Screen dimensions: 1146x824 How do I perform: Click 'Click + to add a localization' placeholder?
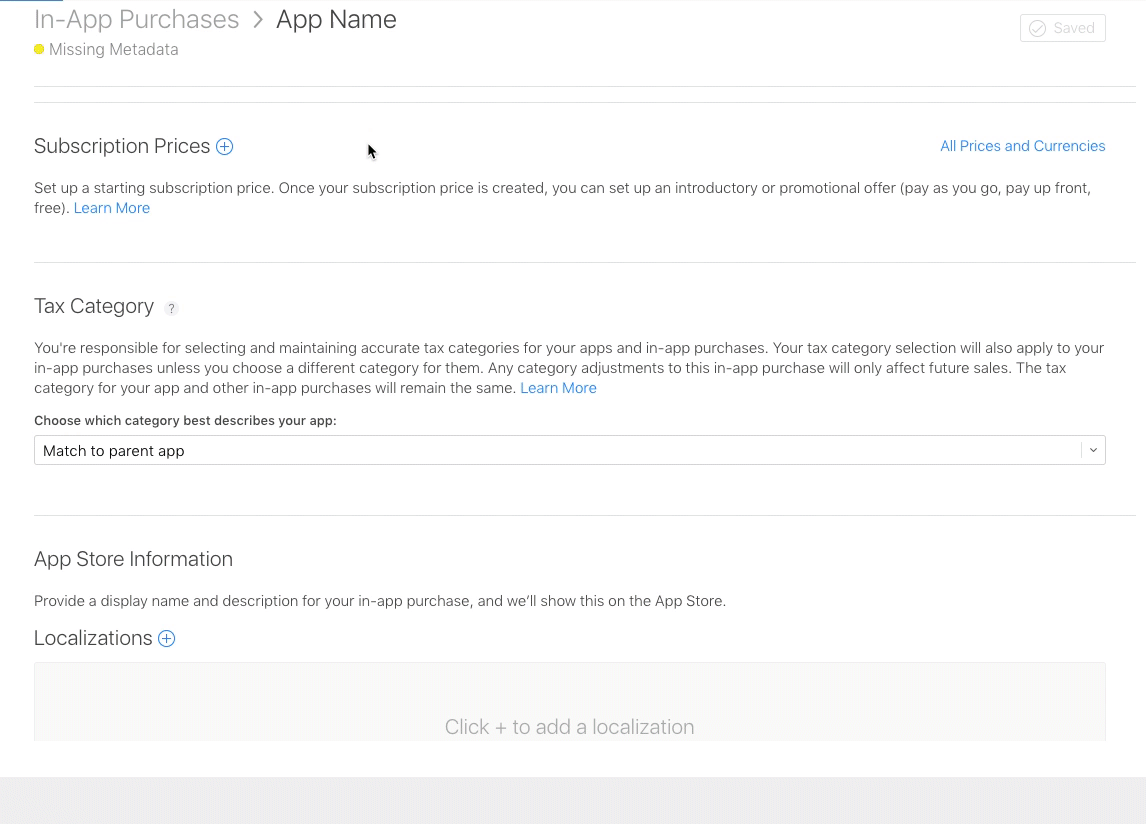pyautogui.click(x=569, y=727)
